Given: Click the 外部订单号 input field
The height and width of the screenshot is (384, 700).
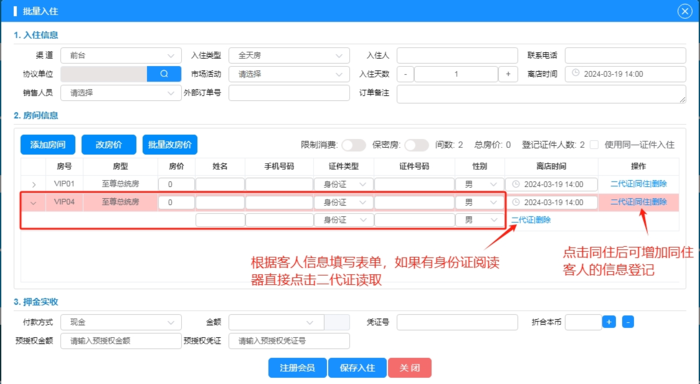Looking at the screenshot, I should [289, 93].
